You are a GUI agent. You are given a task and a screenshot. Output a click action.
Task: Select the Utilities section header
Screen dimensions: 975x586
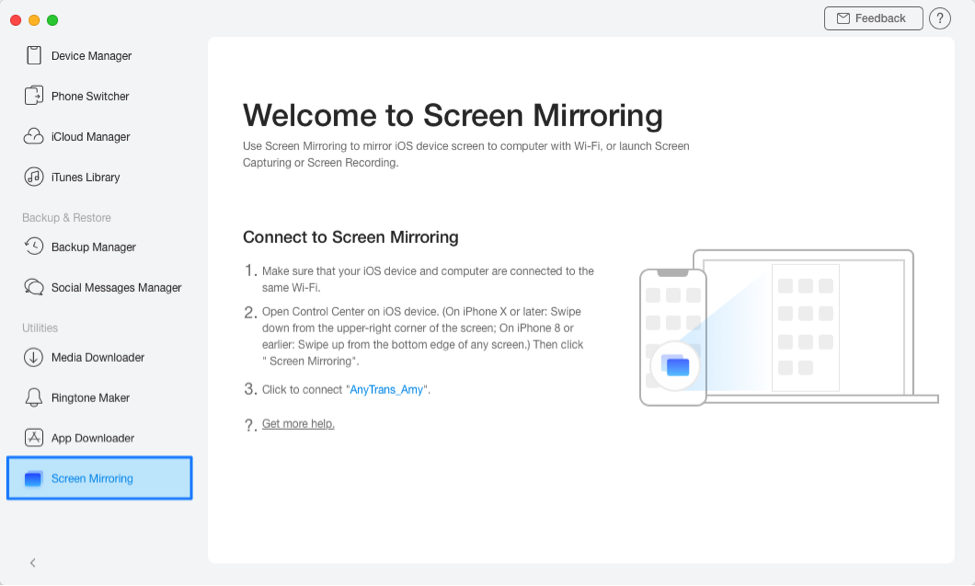coord(38,327)
